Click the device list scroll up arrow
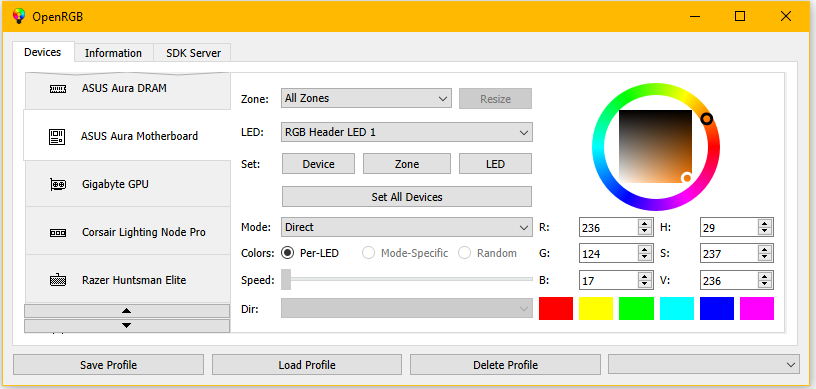816x389 pixels. tap(126, 311)
